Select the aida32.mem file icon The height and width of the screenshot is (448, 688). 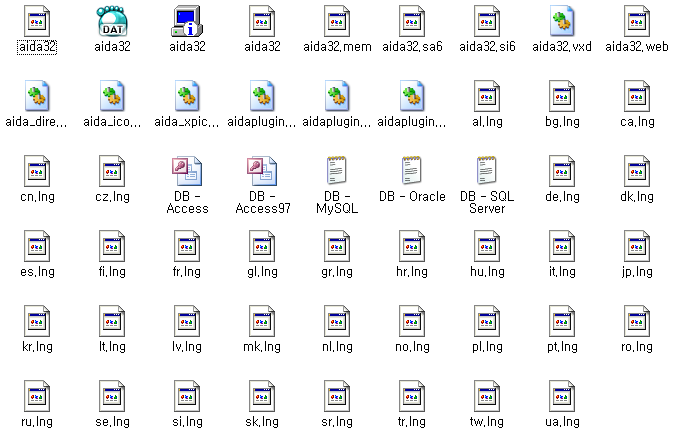pyautogui.click(x=337, y=21)
